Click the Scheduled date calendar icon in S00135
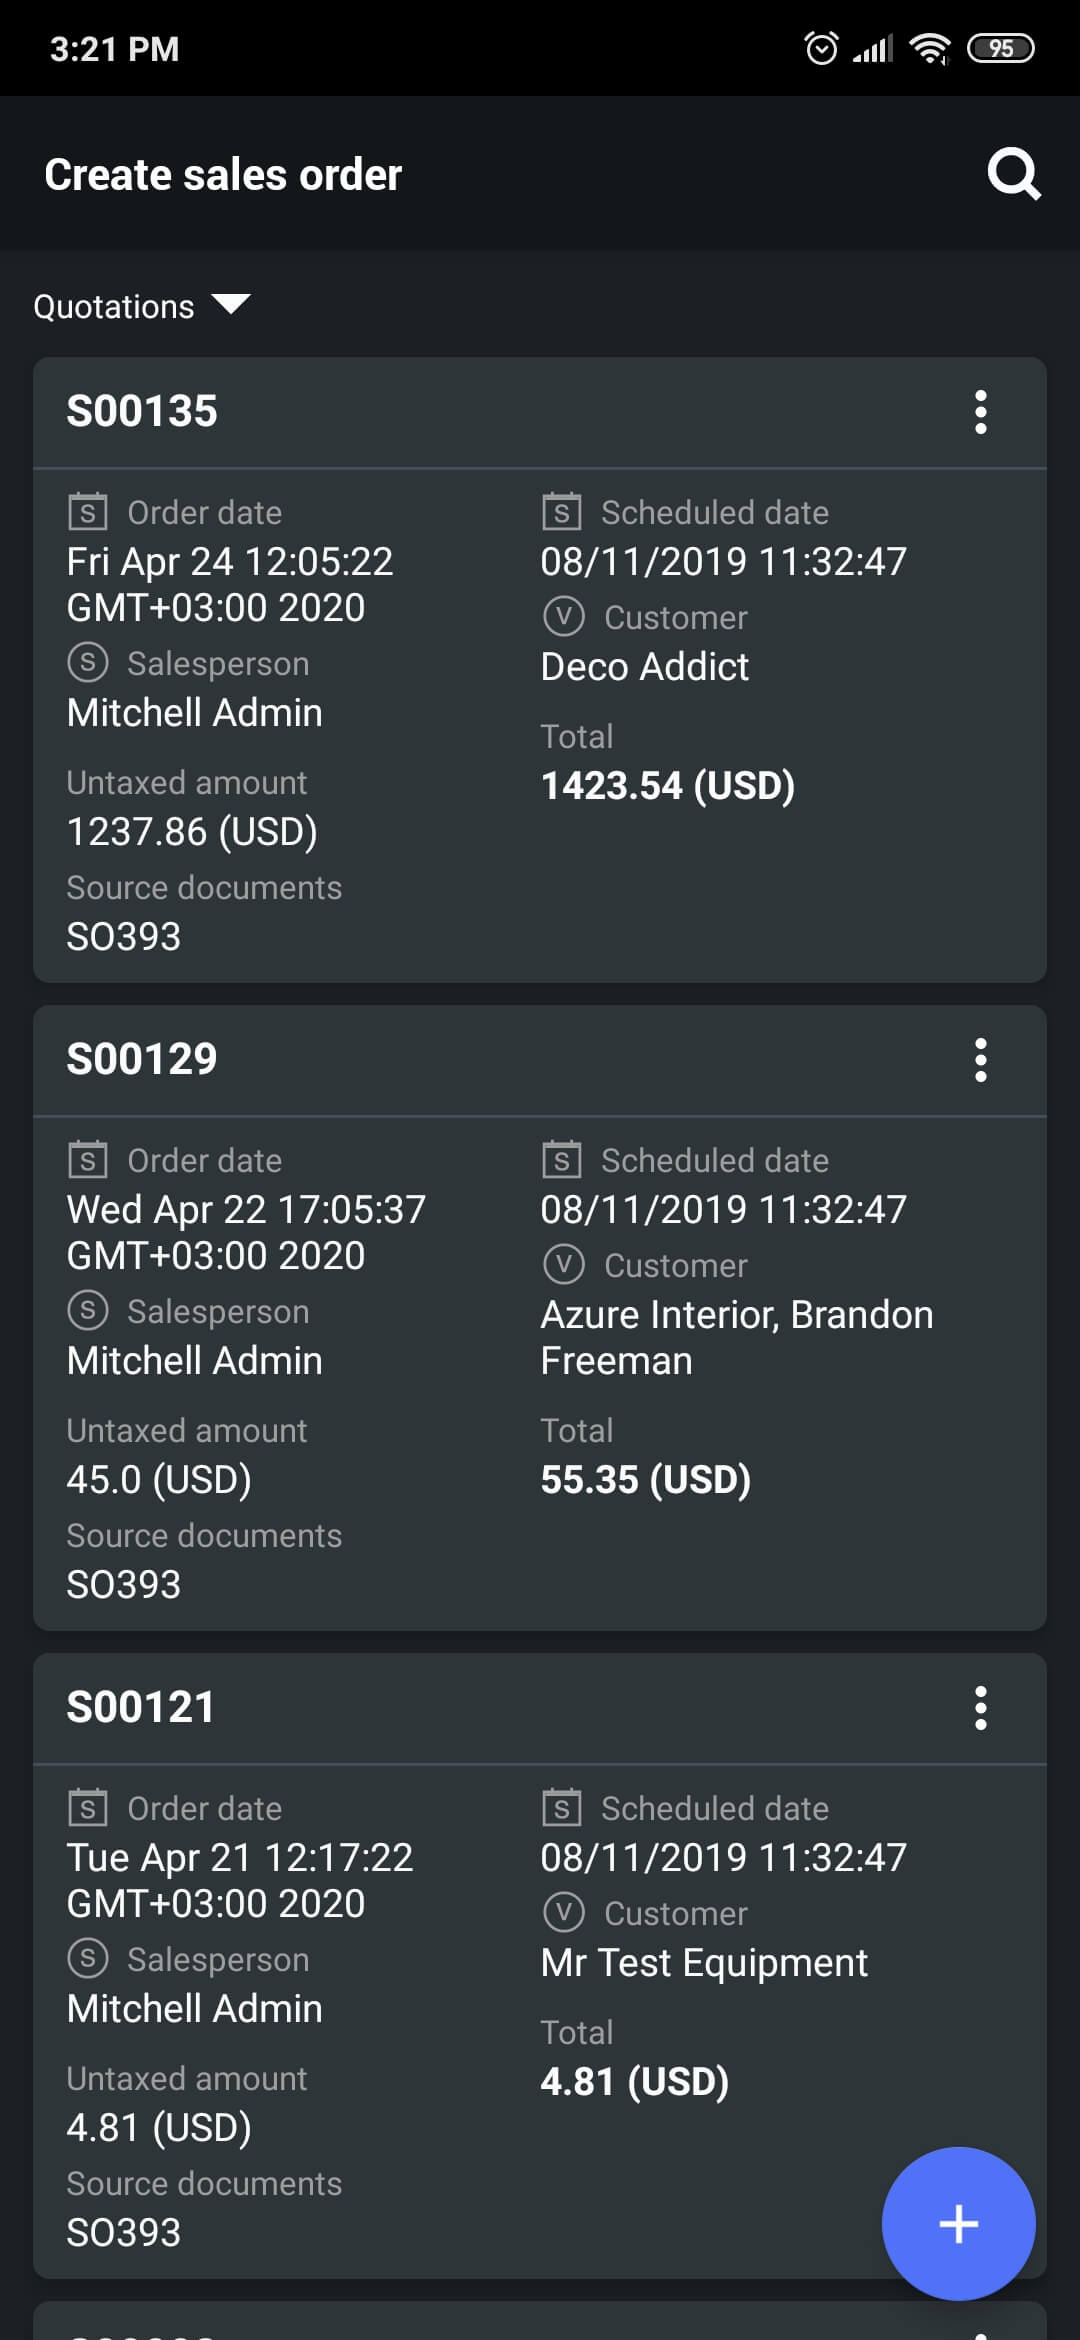Screen dimensions: 1080x2340 (561, 511)
